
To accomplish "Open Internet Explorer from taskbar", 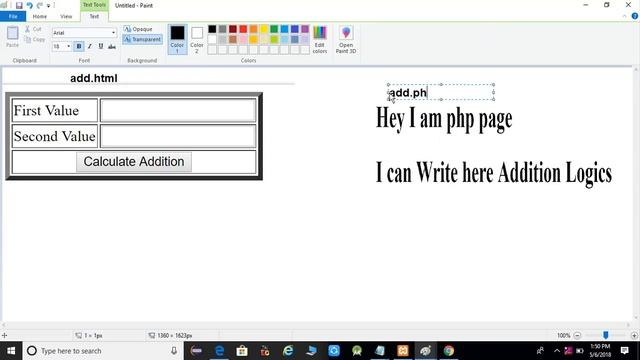I will tap(288, 351).
